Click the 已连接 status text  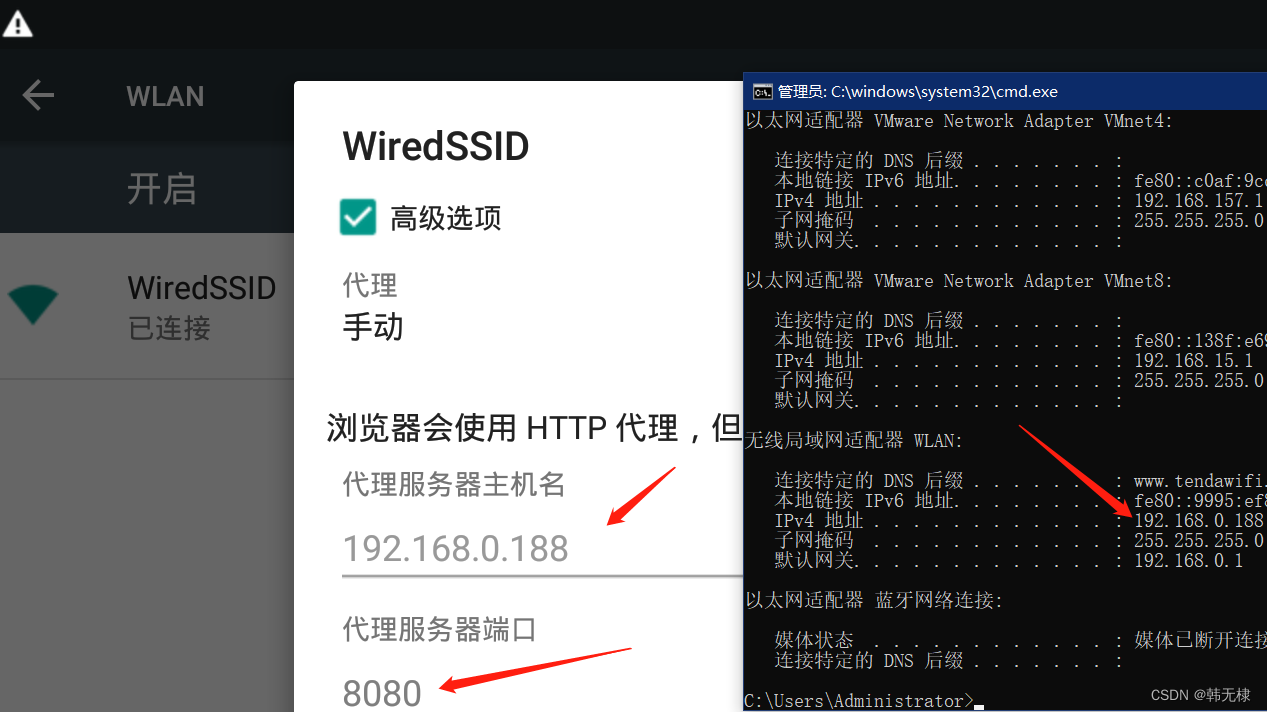[170, 328]
